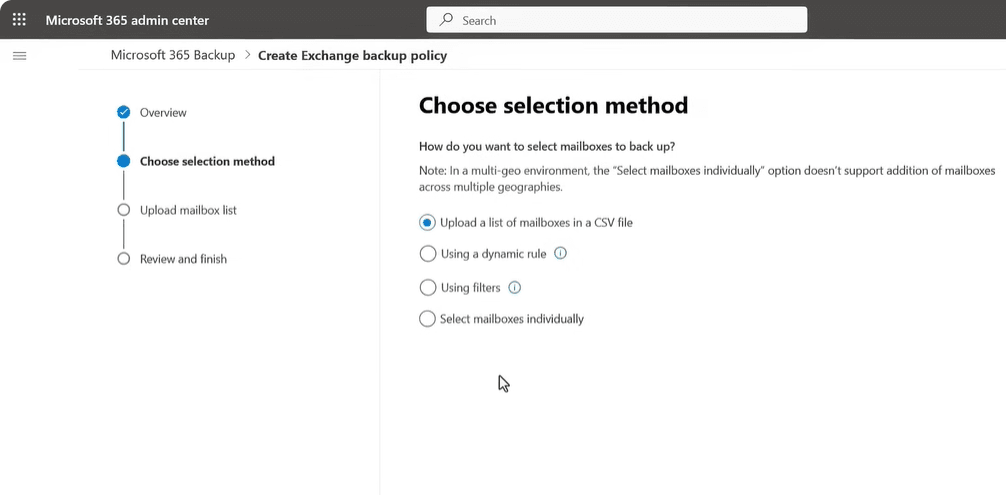Select Upload a list of mailboxes in CSV
This screenshot has width=1006, height=495.
[x=428, y=223]
